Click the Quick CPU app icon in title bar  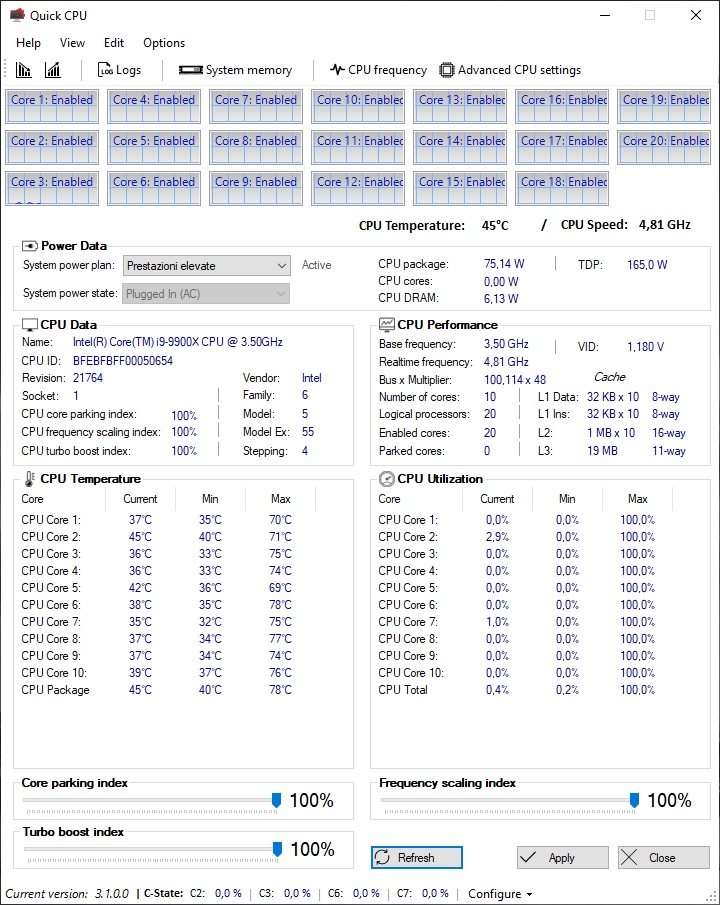coord(17,15)
